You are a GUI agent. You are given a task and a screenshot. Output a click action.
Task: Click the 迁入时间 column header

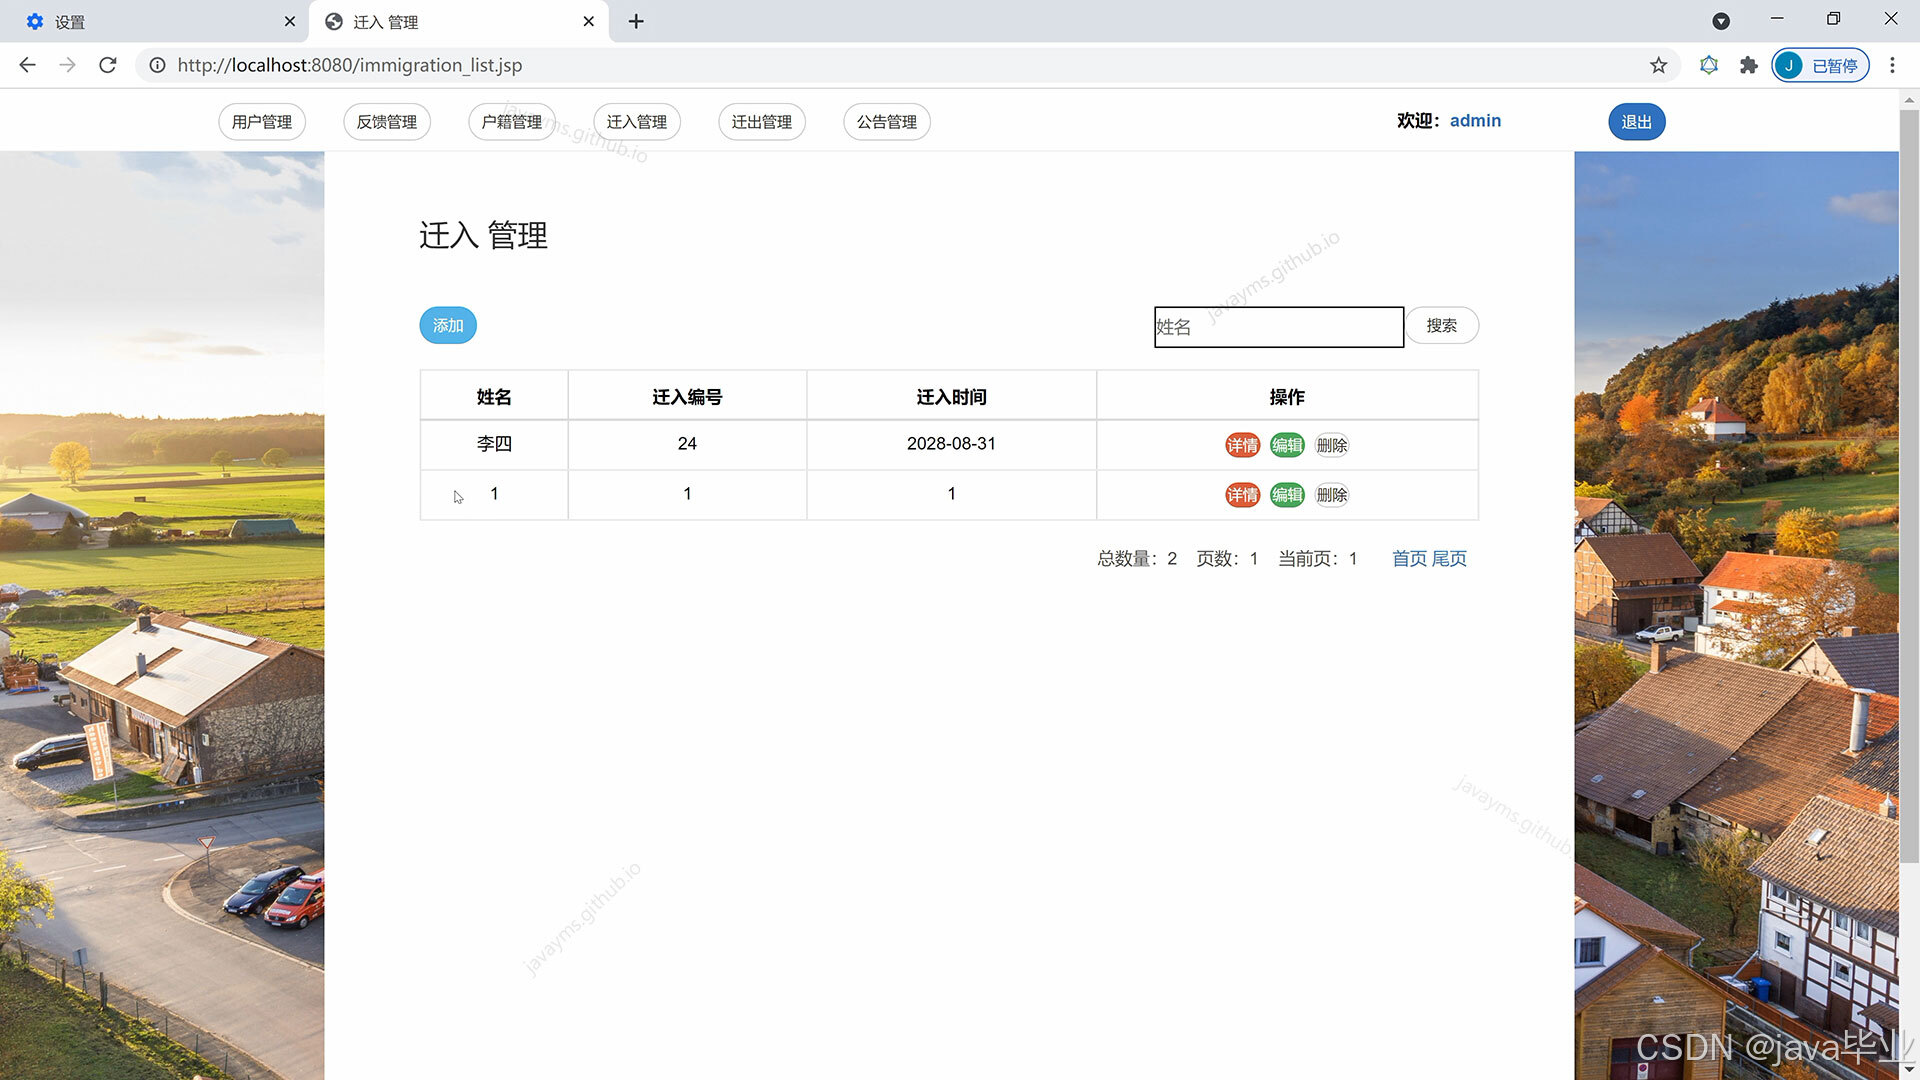(951, 397)
